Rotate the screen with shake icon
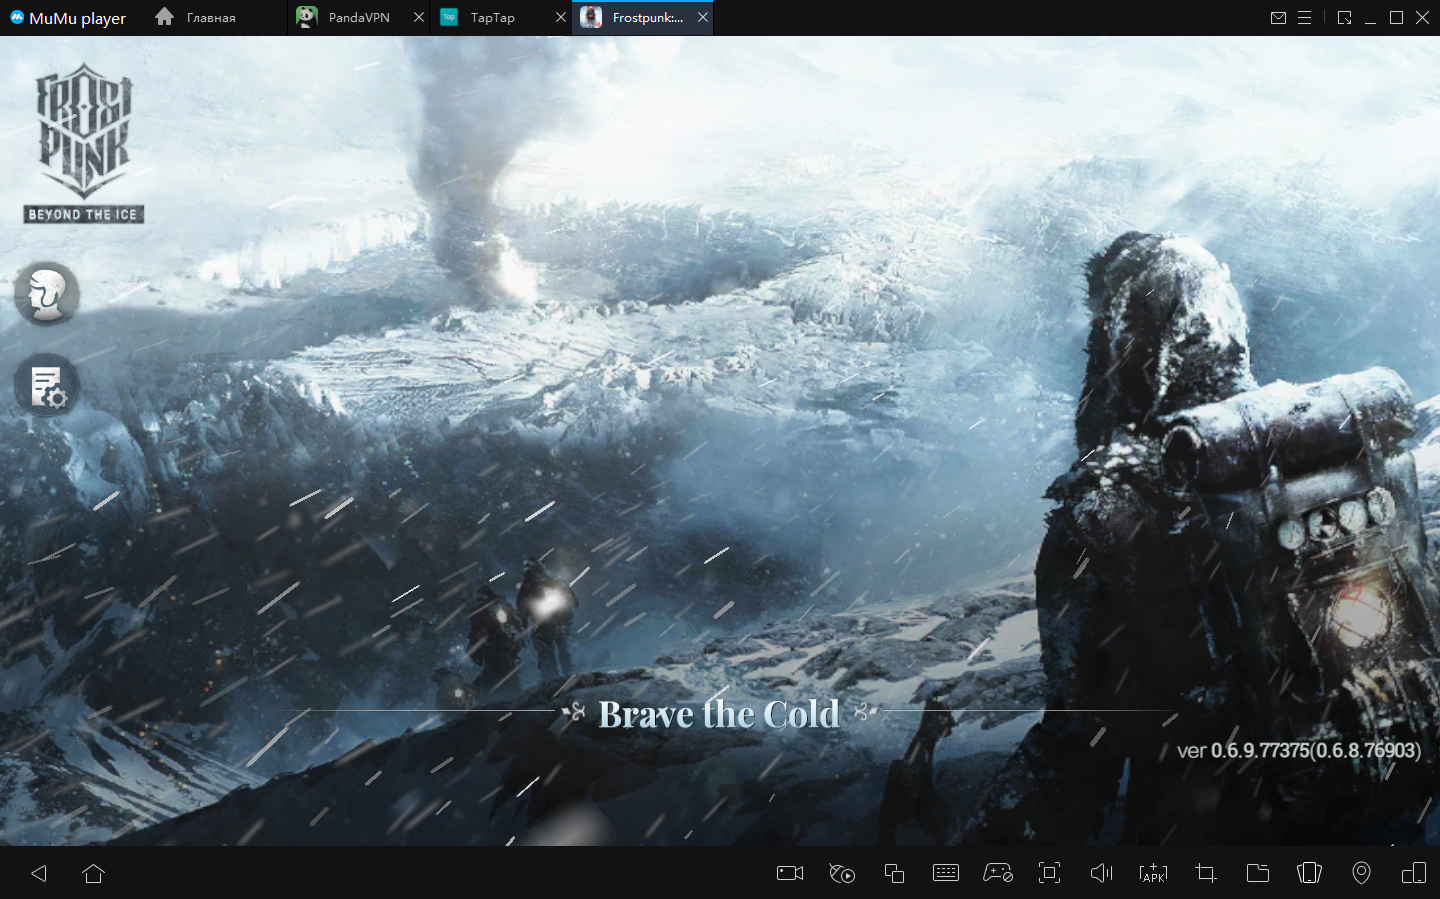Viewport: 1440px width, 899px height. [x=1309, y=873]
